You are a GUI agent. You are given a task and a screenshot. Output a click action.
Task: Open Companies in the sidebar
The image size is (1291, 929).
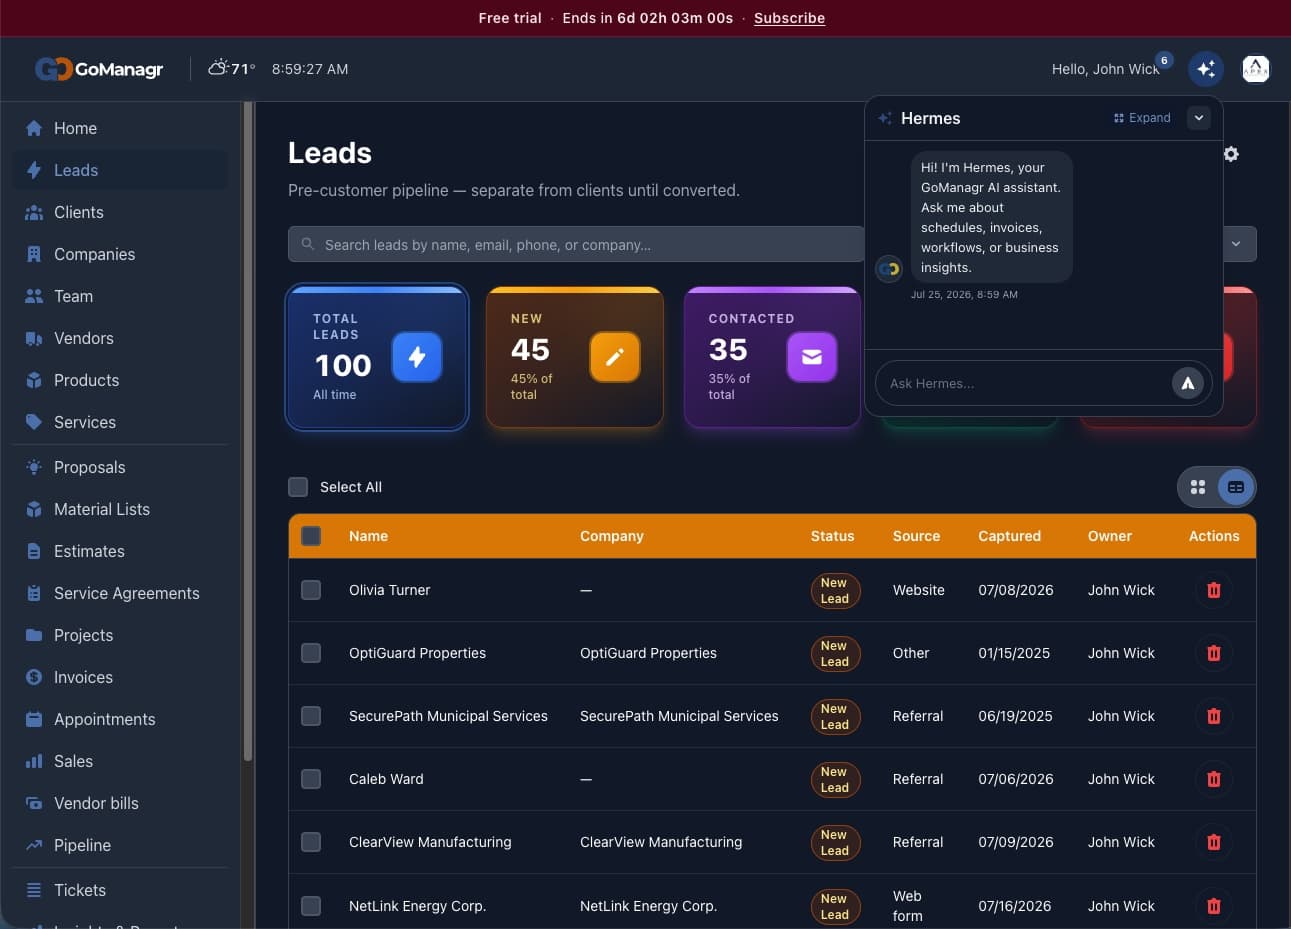coord(120,254)
